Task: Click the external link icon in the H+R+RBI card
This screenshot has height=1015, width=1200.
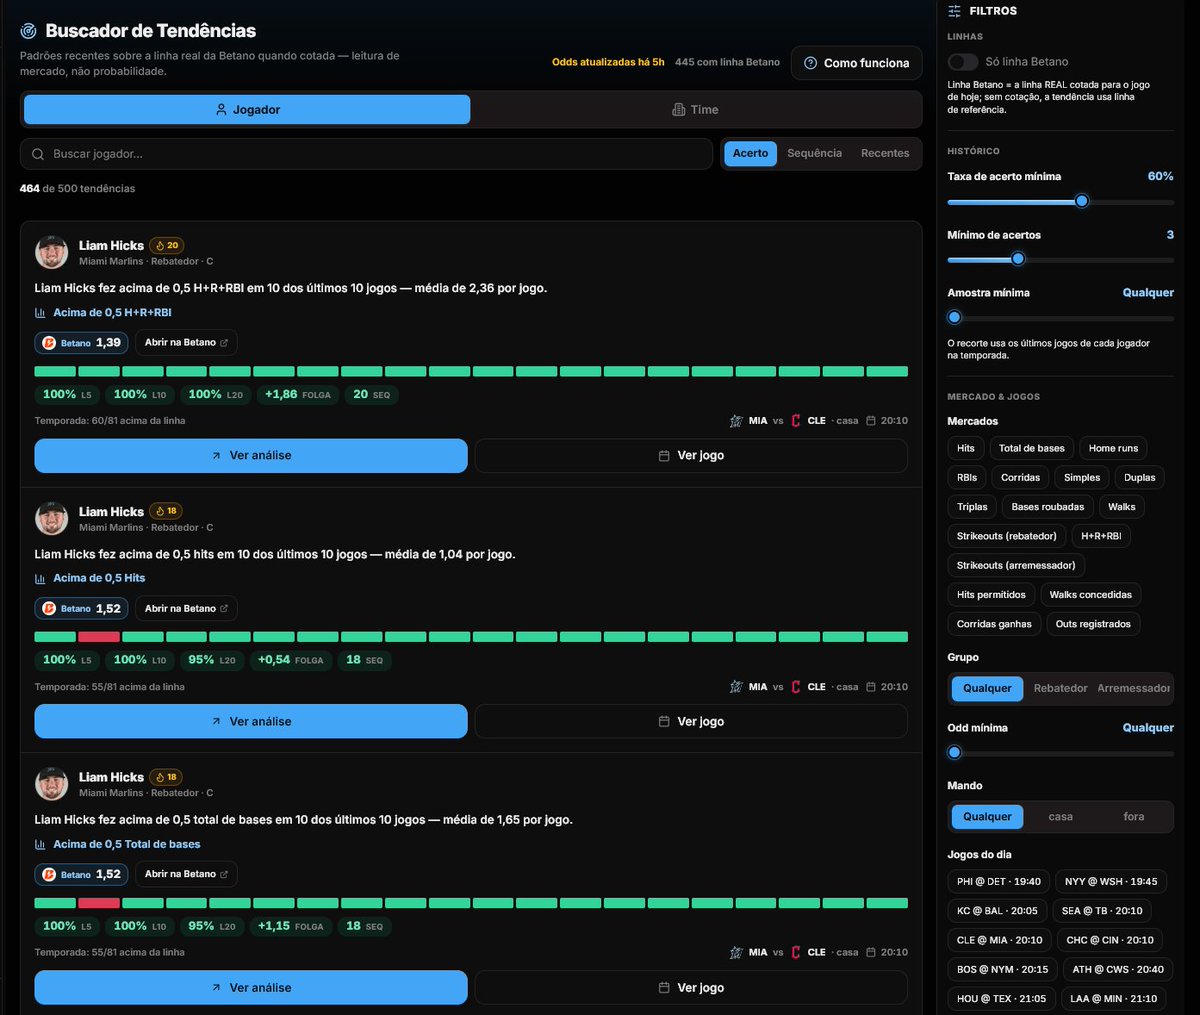Action: click(224, 343)
